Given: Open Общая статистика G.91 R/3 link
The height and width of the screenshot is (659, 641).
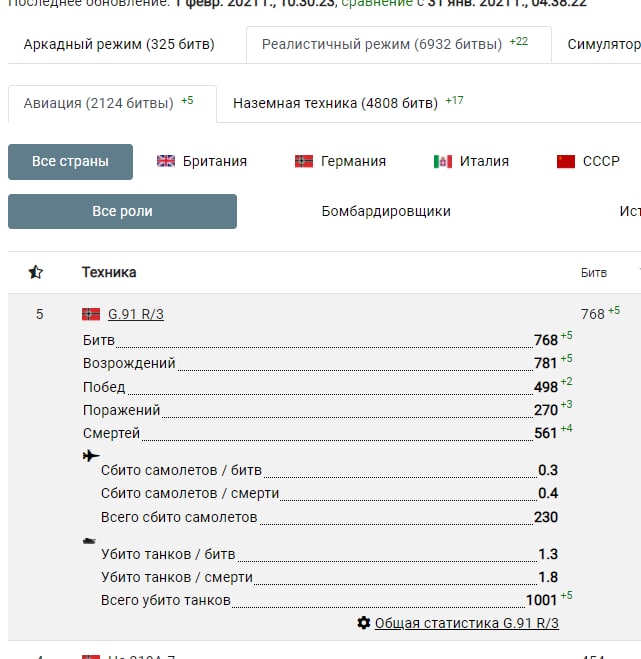Looking at the screenshot, I should tap(467, 623).
